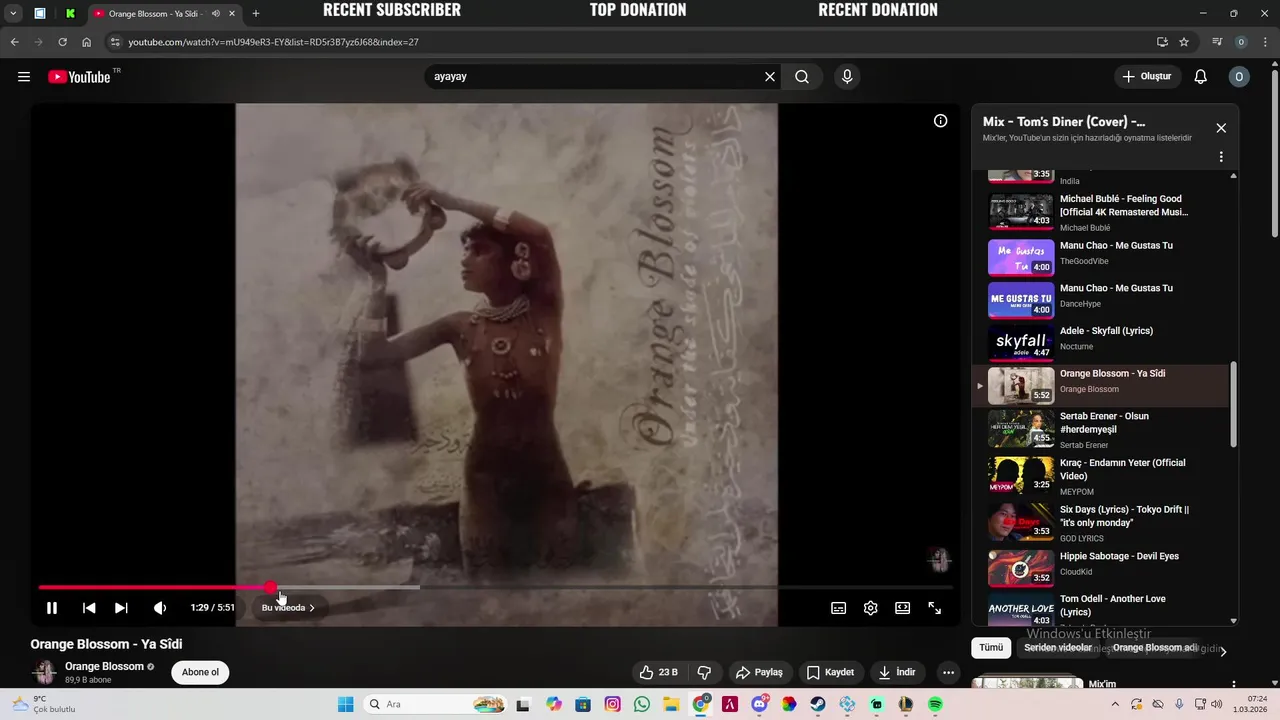Open Chrome three-dot menu
Image resolution: width=1280 pixels, height=720 pixels.
pyautogui.click(x=1266, y=42)
